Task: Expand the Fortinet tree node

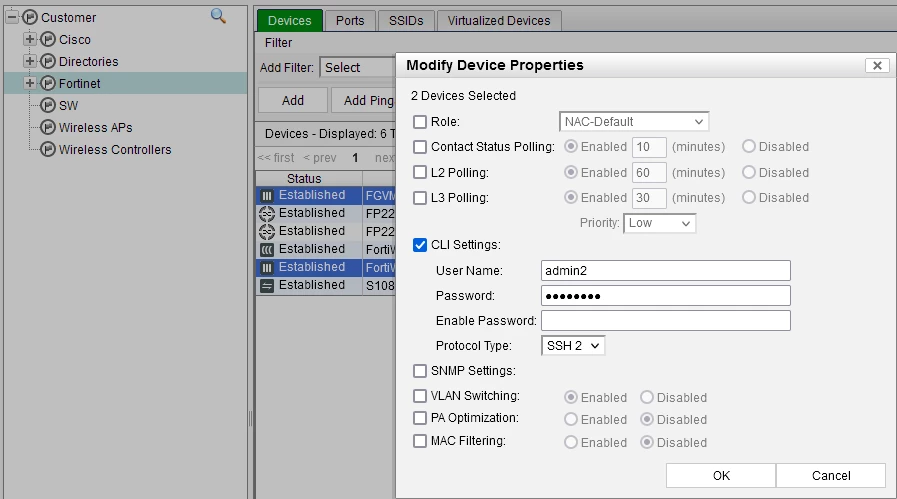Action: coord(30,83)
